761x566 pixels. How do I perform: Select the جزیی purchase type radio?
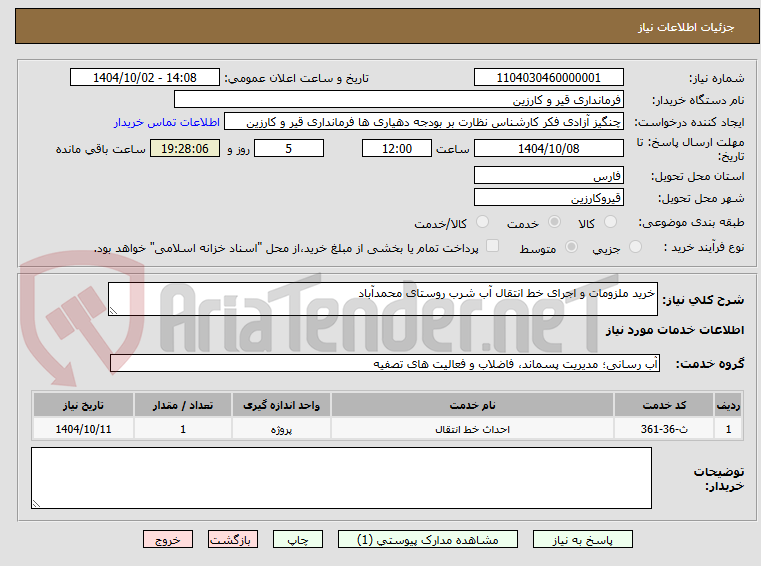pos(635,247)
